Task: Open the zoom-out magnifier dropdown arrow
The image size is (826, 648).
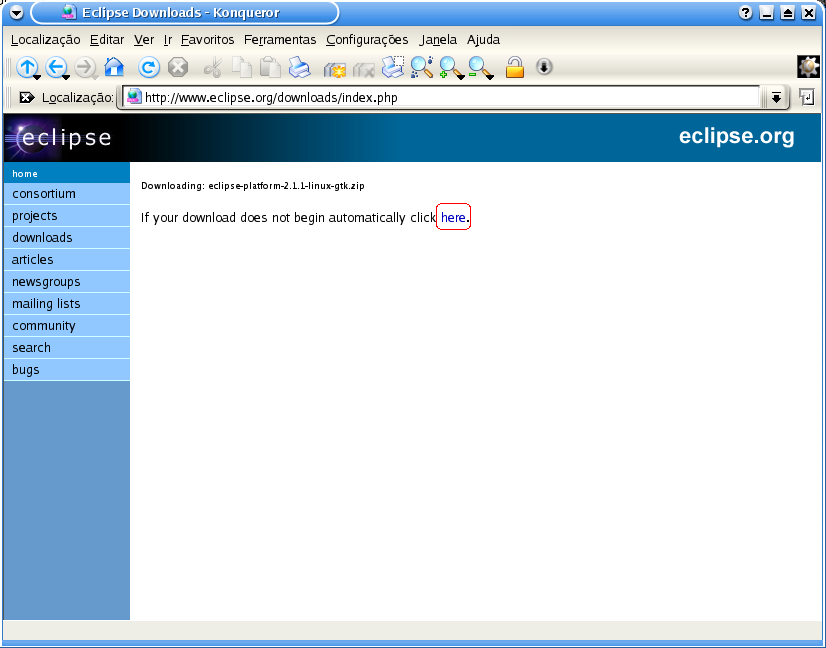Action: coord(489,77)
